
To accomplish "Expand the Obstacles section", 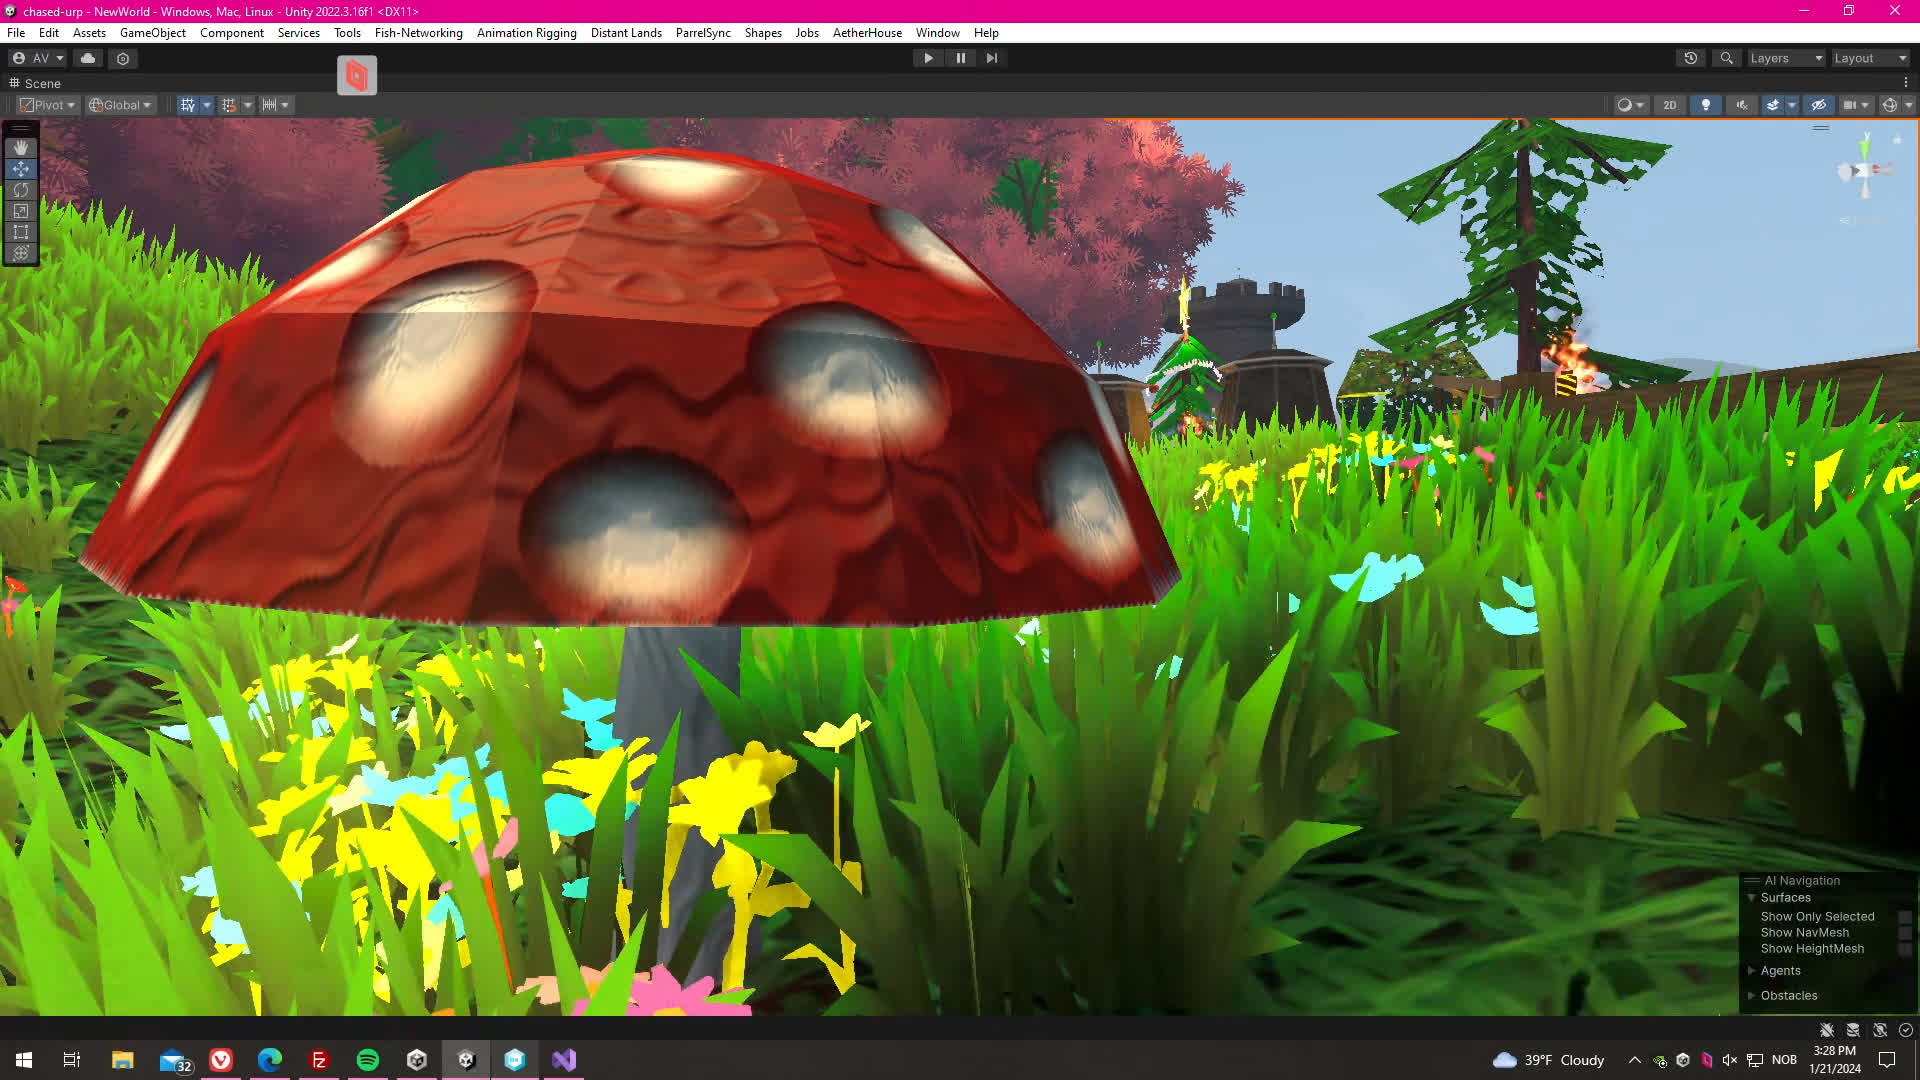I will 1752,996.
